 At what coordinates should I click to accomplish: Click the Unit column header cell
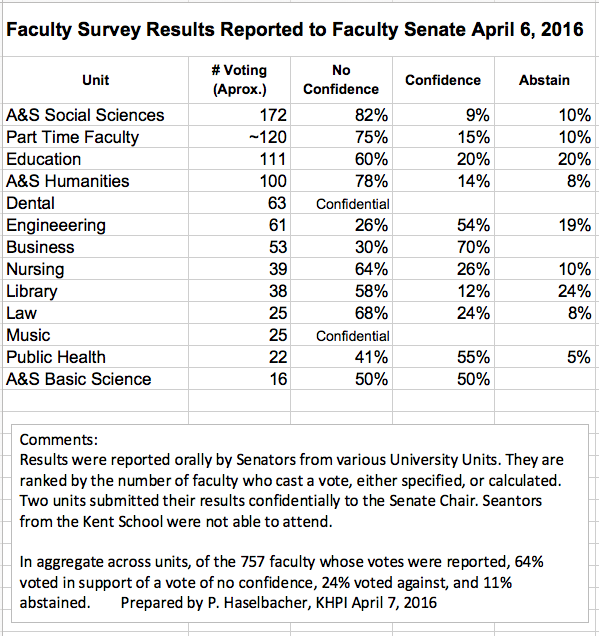click(x=96, y=80)
